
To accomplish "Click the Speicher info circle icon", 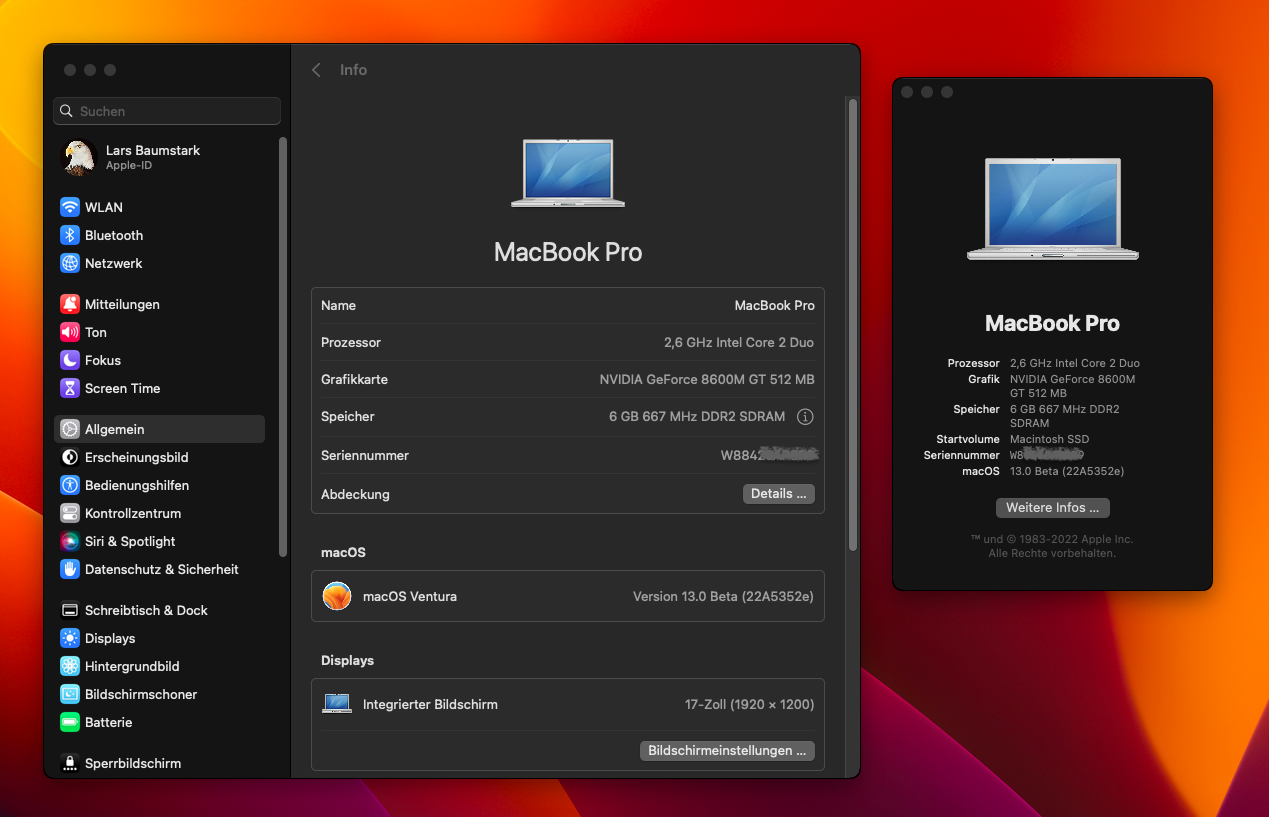I will [805, 416].
